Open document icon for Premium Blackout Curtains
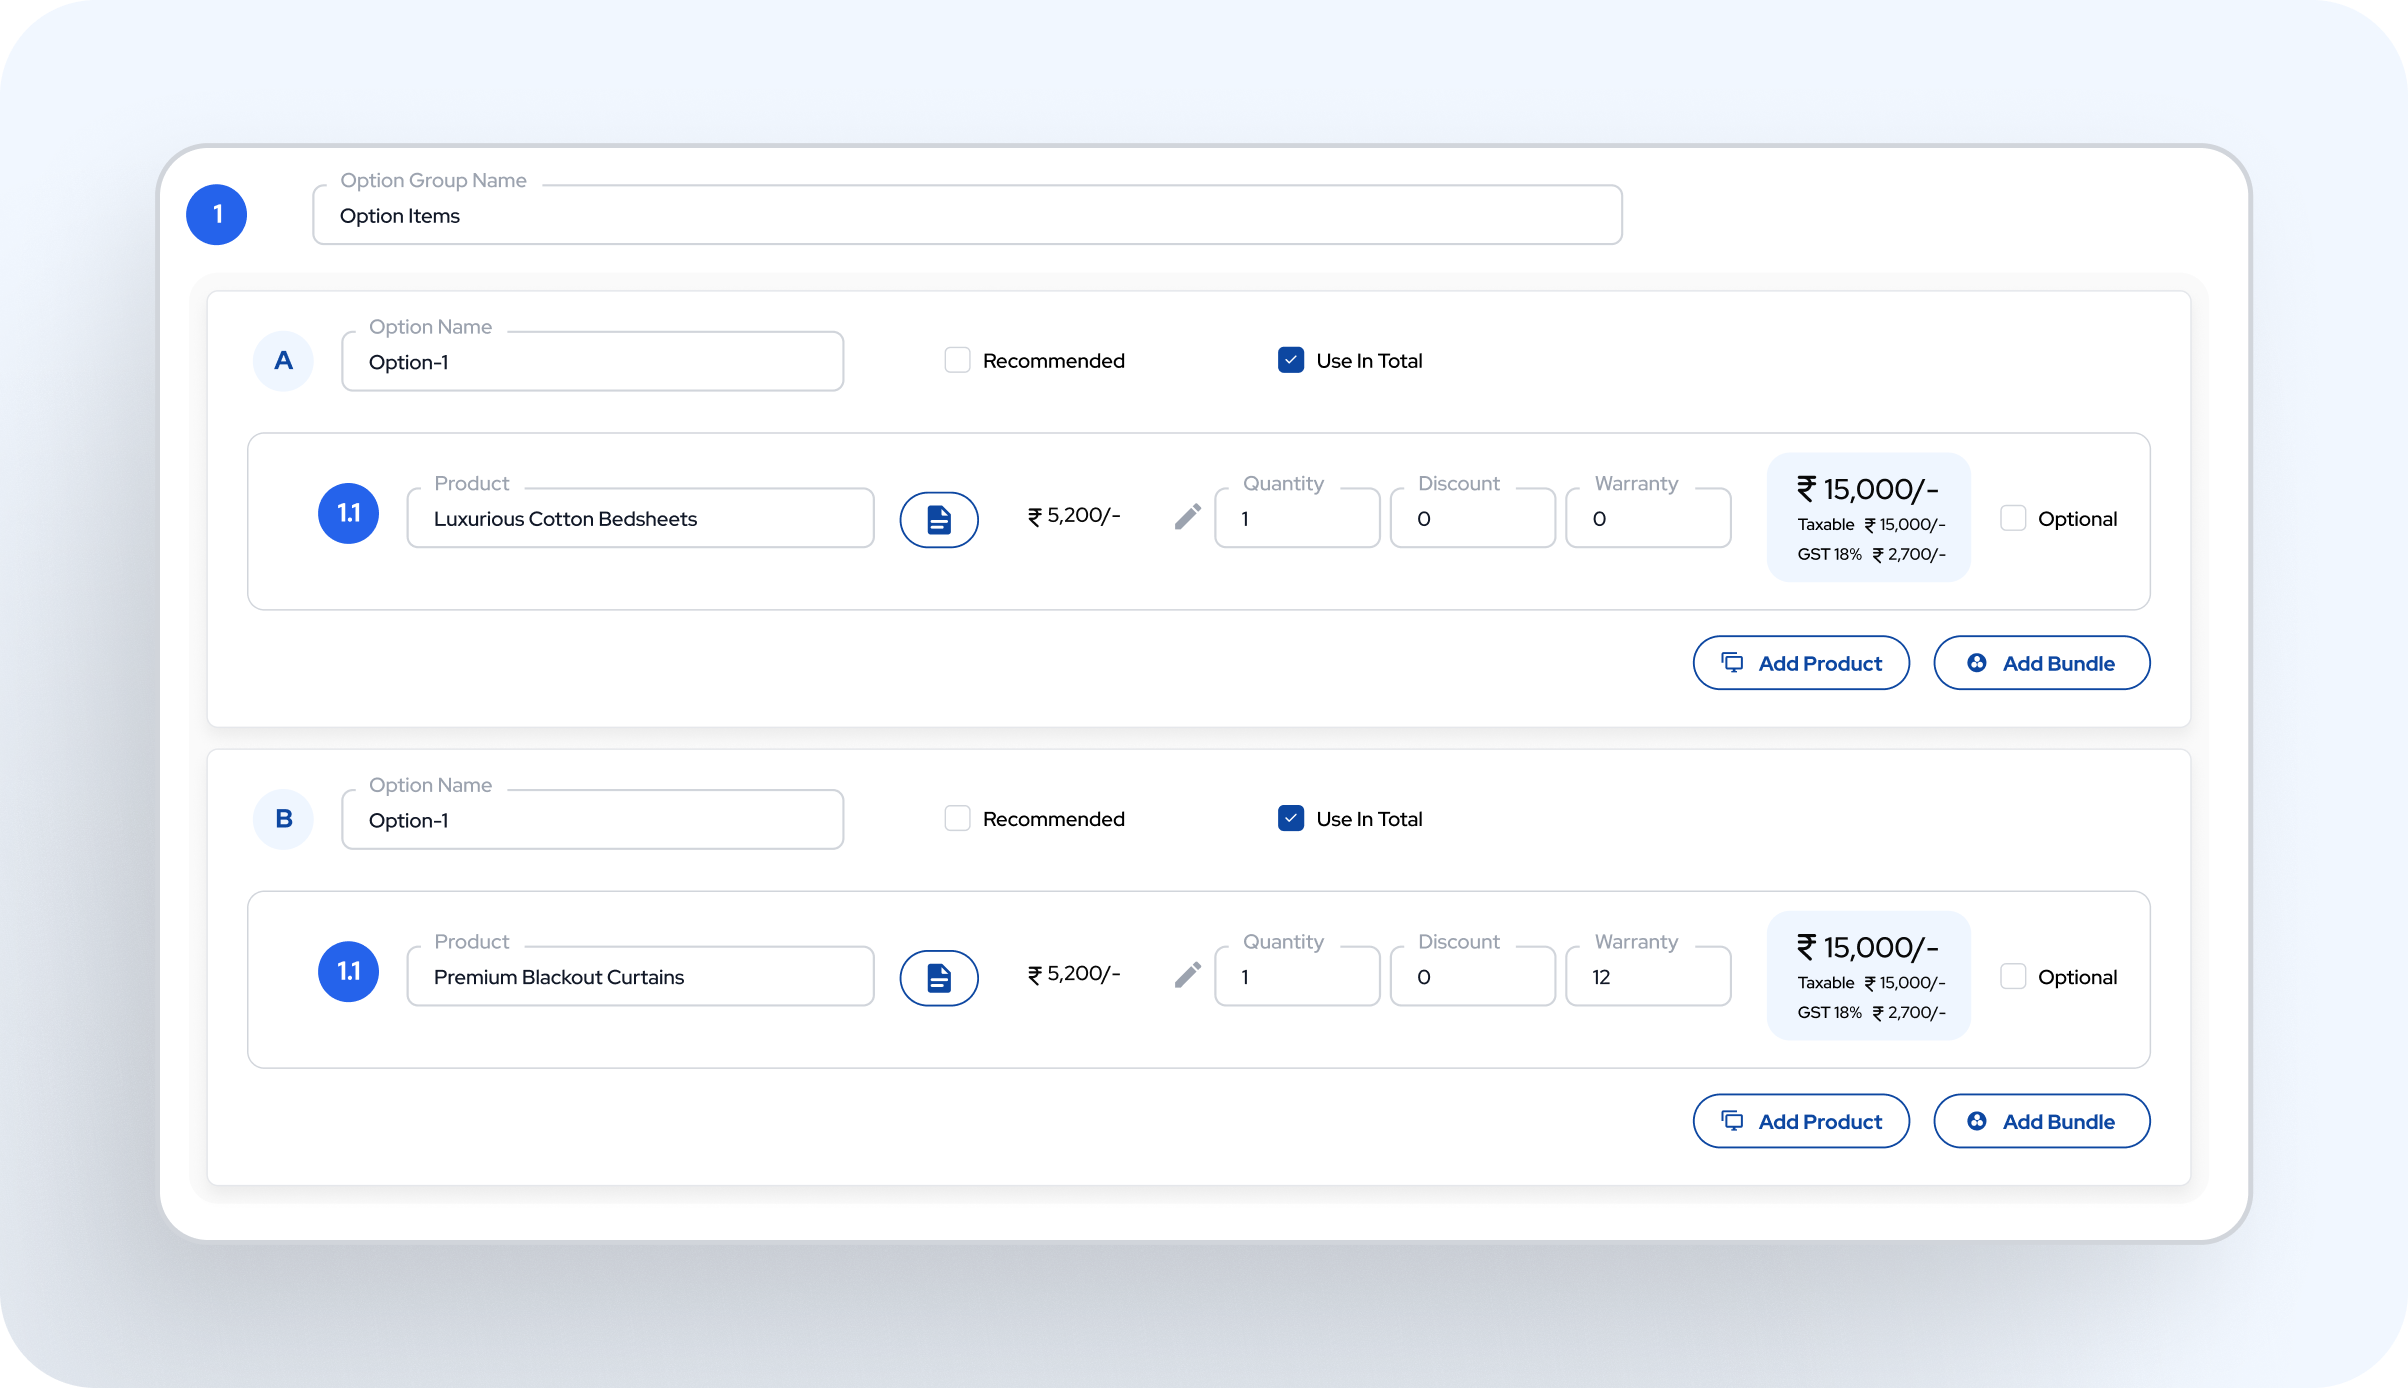Image resolution: width=2408 pixels, height=1388 pixels. (x=938, y=977)
